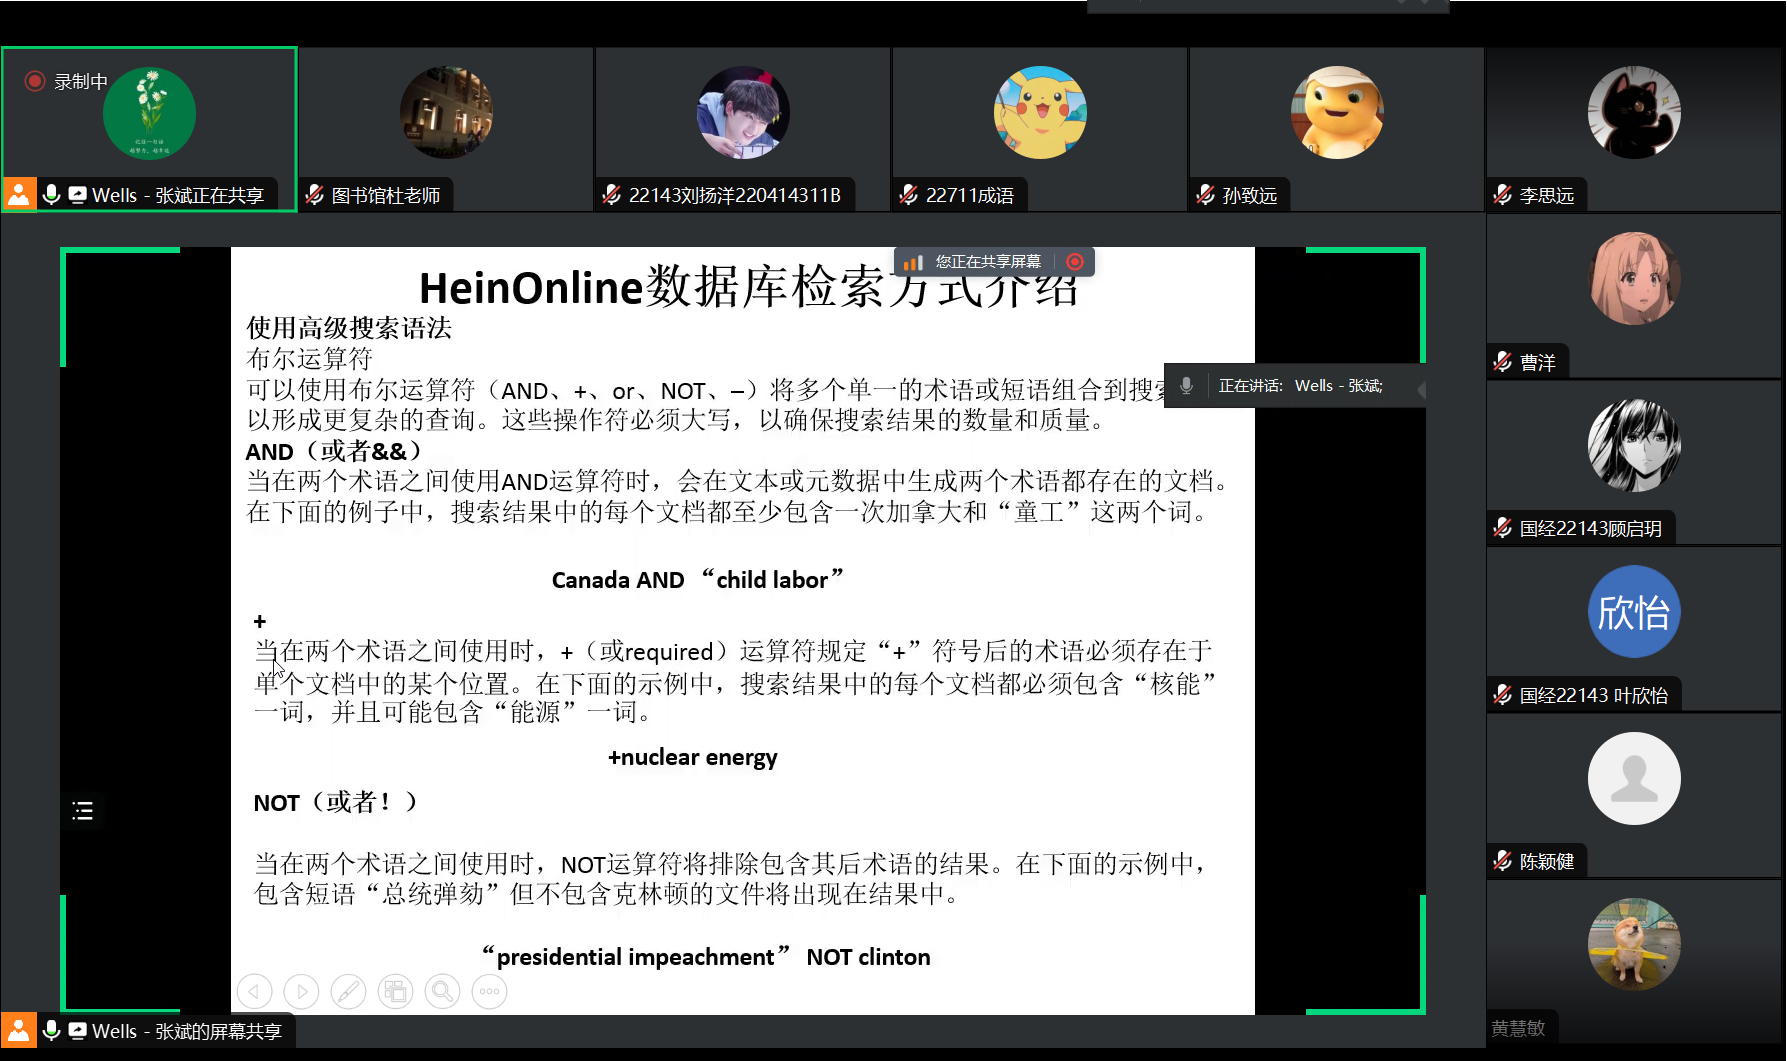Click muted mic icon beside 陈颖健
1787x1061 pixels.
click(1503, 861)
